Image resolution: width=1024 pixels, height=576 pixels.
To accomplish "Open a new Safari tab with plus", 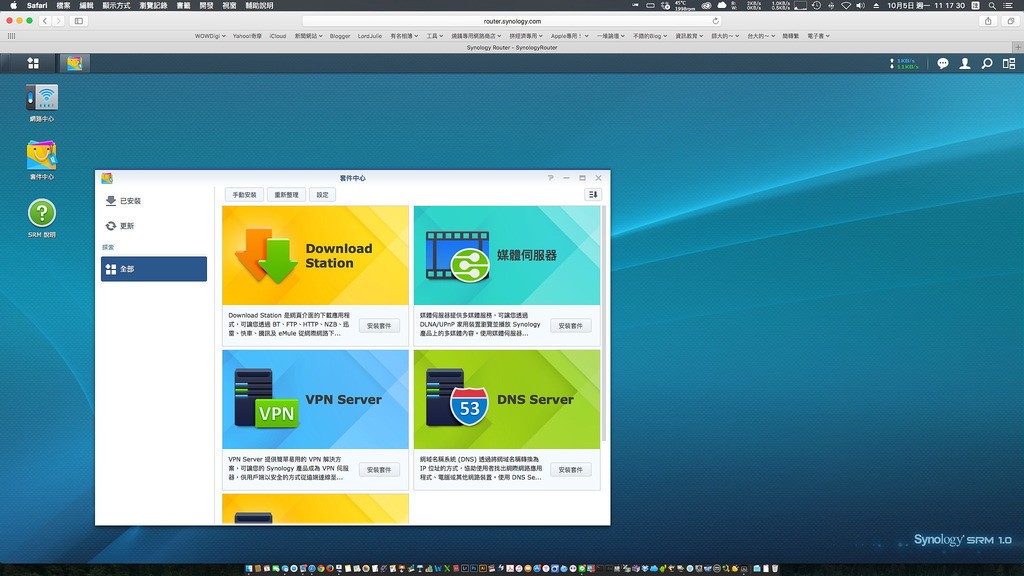I will pos(1017,47).
